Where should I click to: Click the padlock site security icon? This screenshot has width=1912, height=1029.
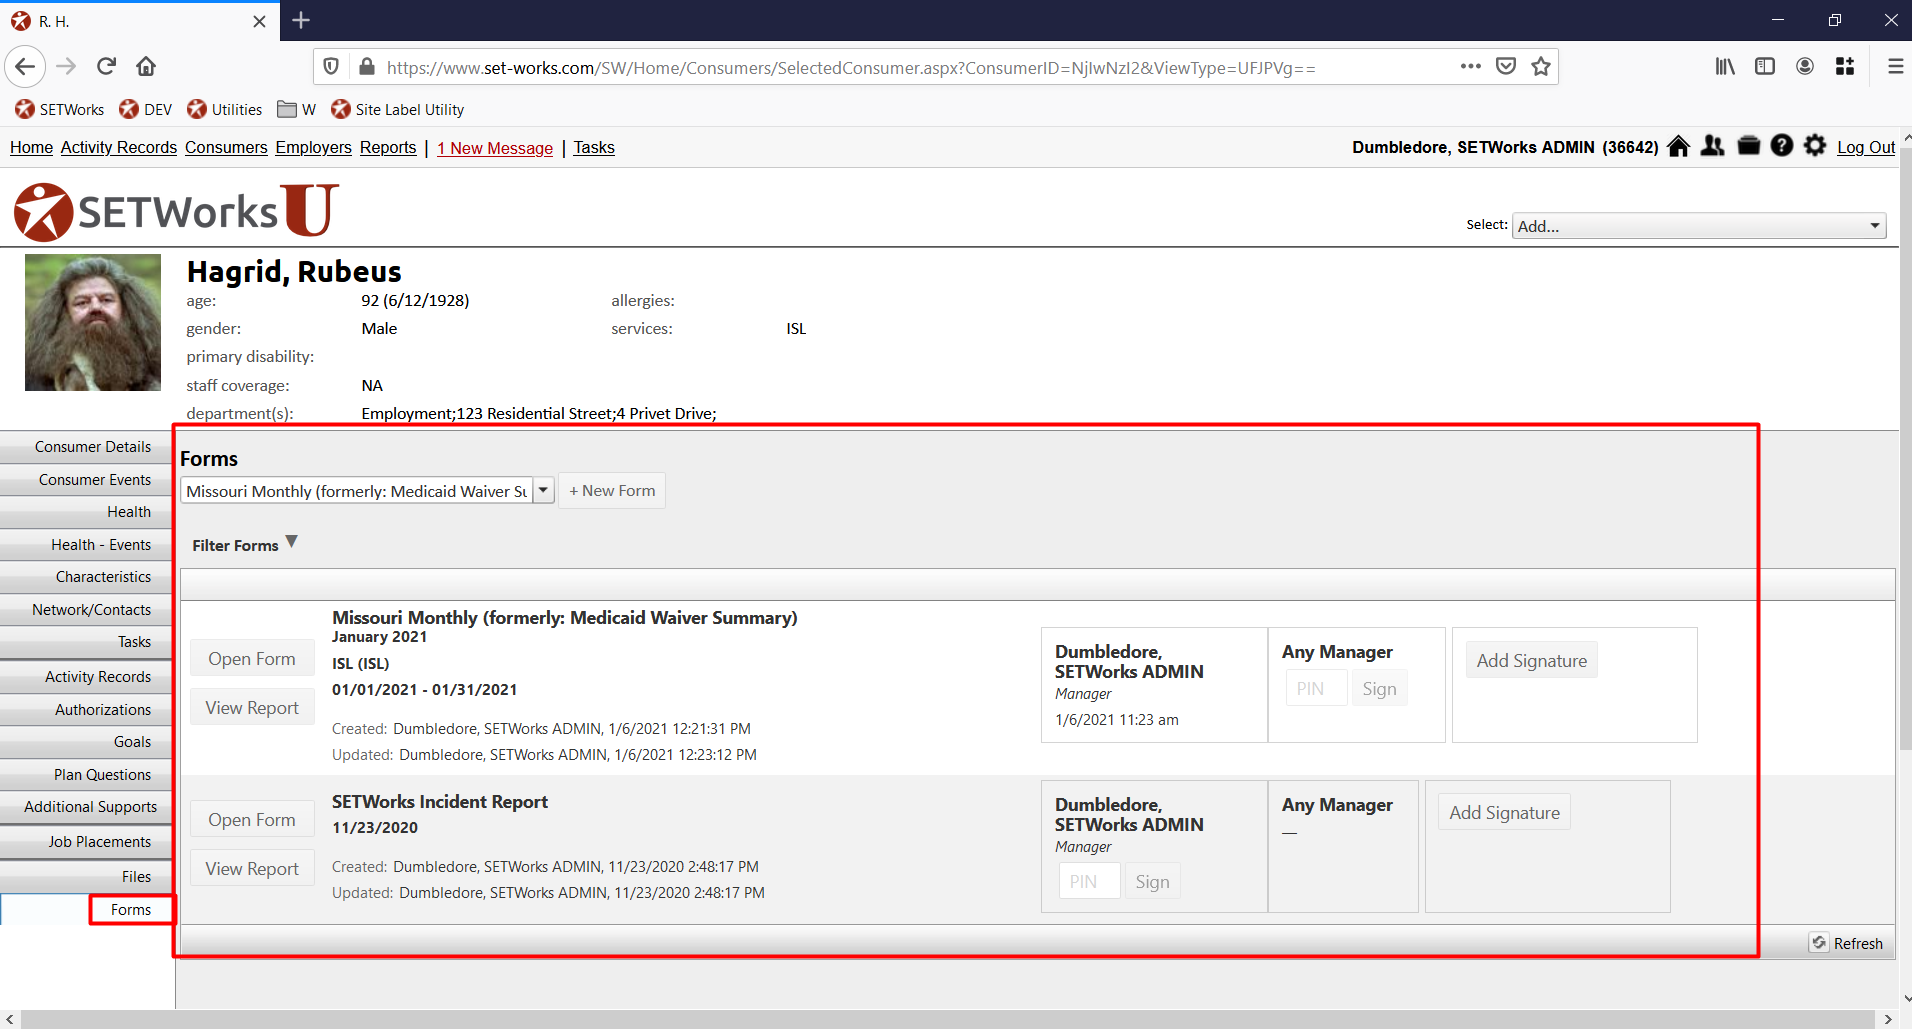click(x=367, y=67)
